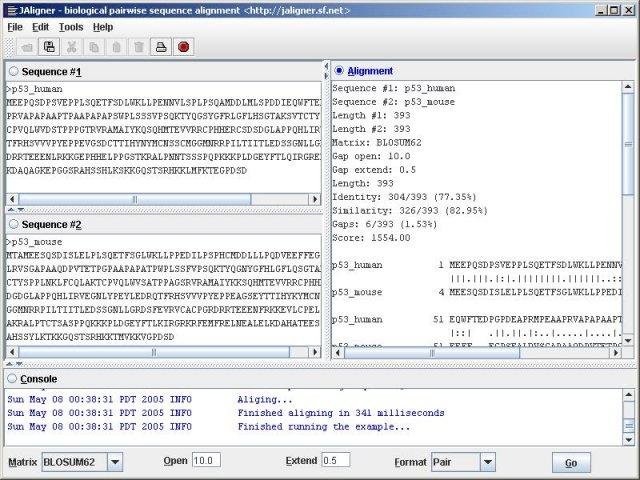Select the Alignment radio button
640x480 pixels.
click(x=339, y=71)
